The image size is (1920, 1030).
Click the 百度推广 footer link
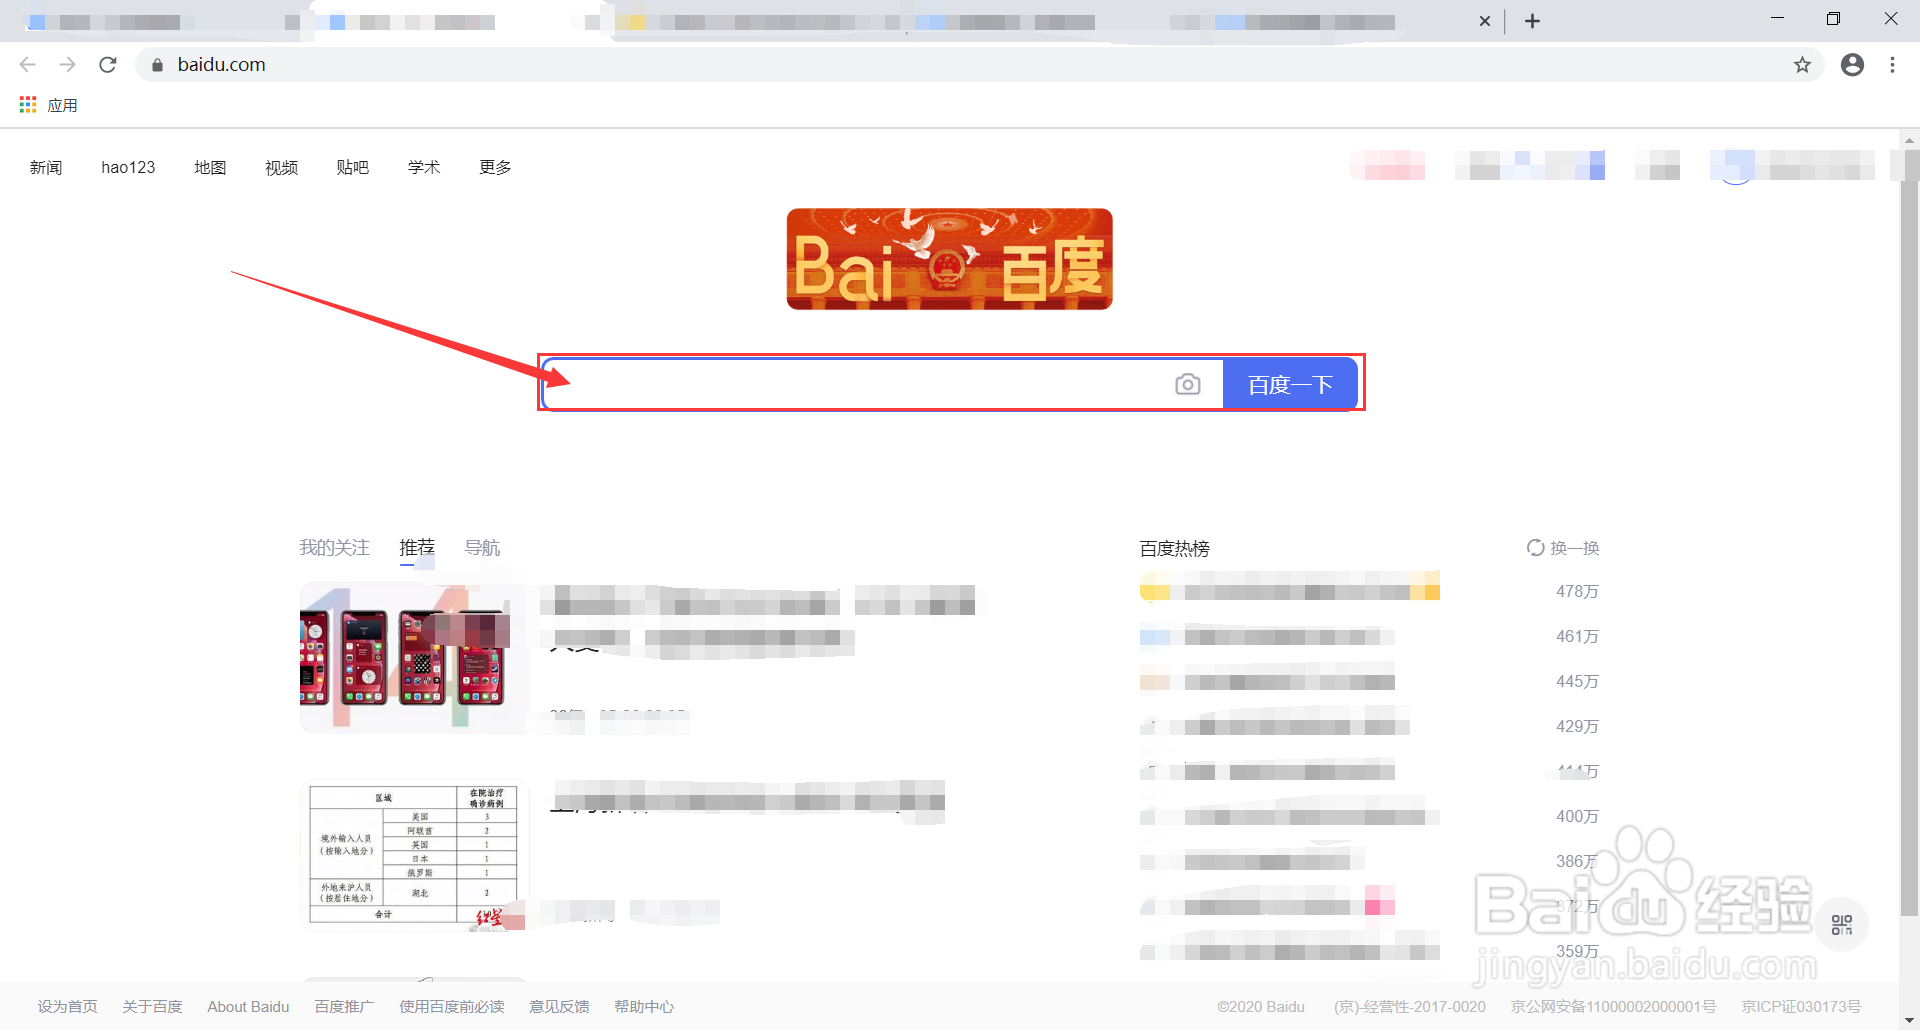[x=344, y=1006]
